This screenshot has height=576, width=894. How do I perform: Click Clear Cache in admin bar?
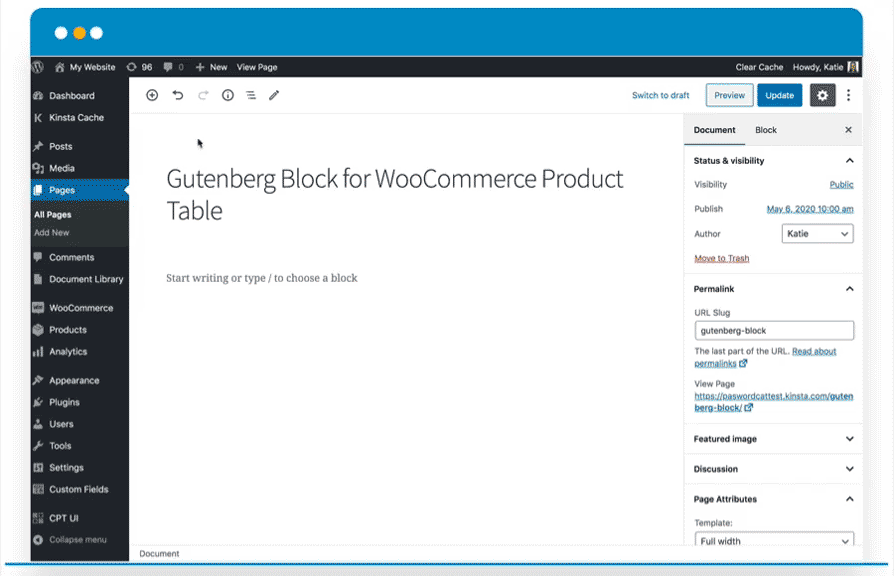759,67
